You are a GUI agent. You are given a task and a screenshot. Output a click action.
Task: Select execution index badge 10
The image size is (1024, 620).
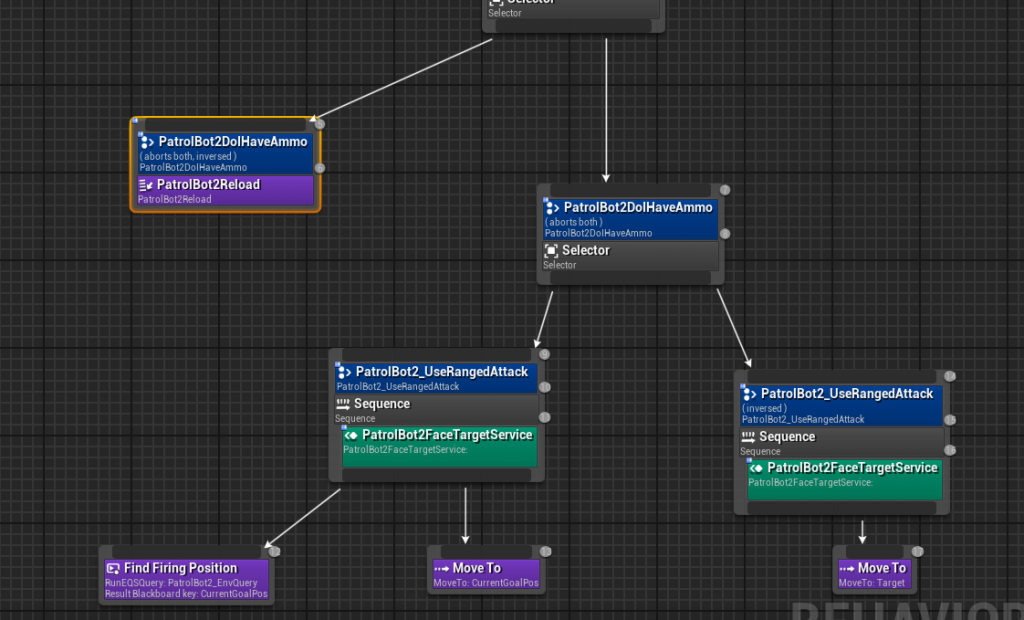pos(545,387)
